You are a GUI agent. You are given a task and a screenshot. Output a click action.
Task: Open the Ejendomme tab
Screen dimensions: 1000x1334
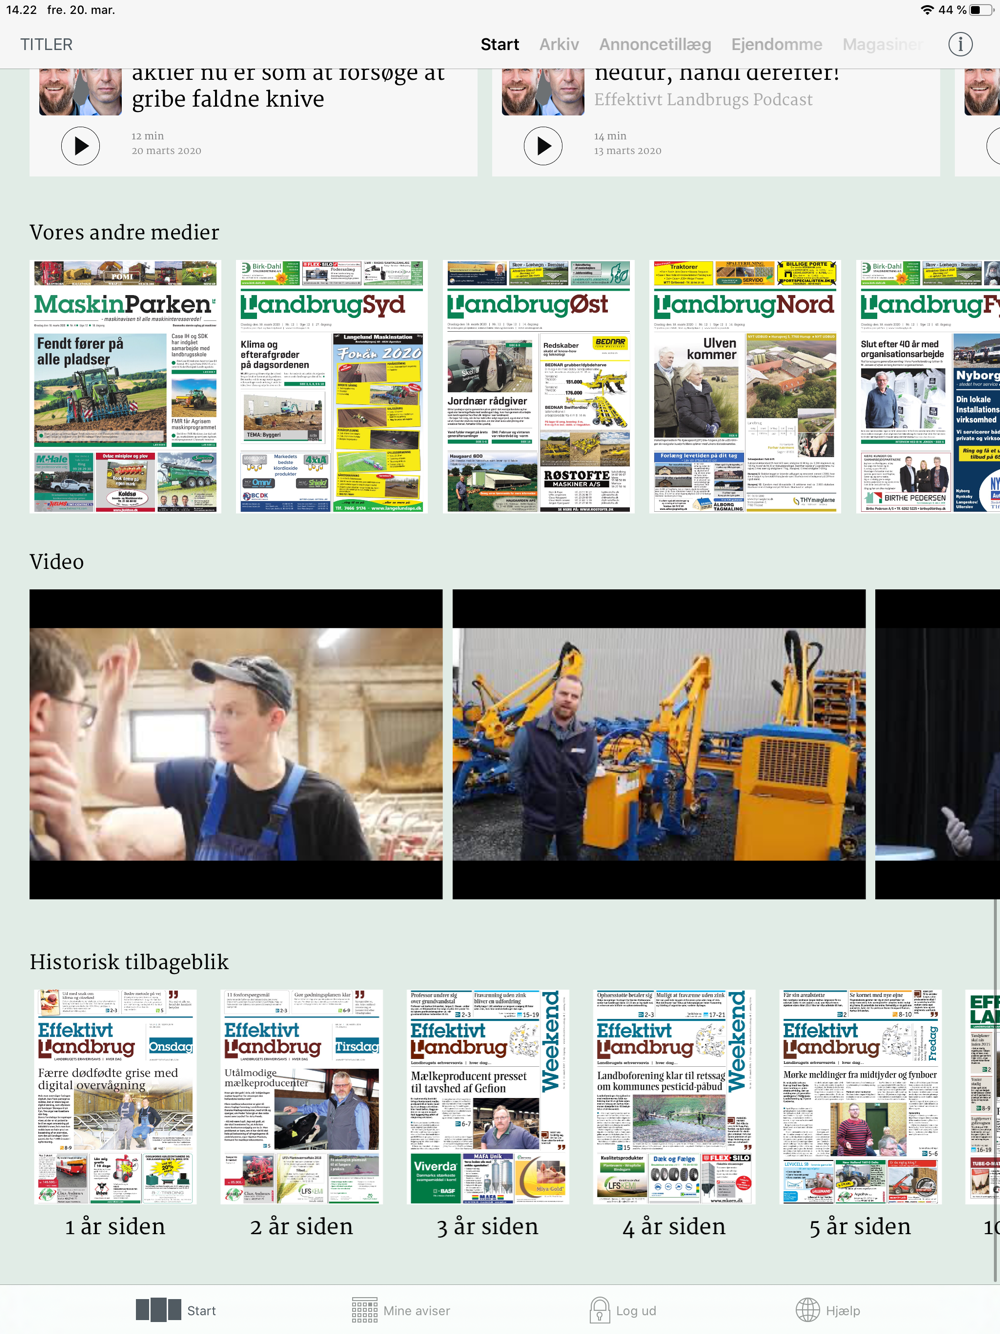(x=776, y=44)
